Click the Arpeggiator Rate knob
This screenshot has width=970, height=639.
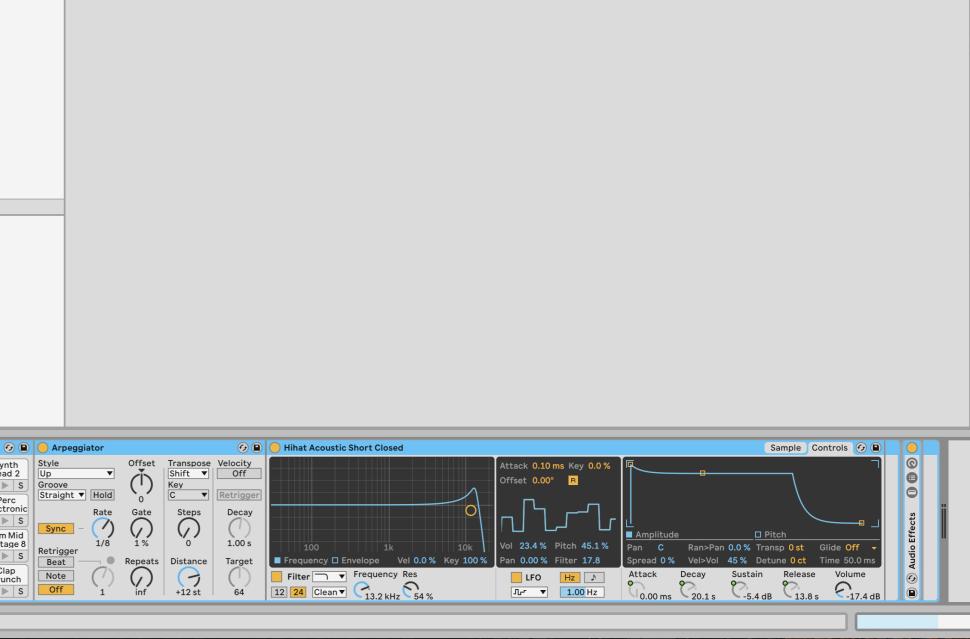(x=102, y=528)
